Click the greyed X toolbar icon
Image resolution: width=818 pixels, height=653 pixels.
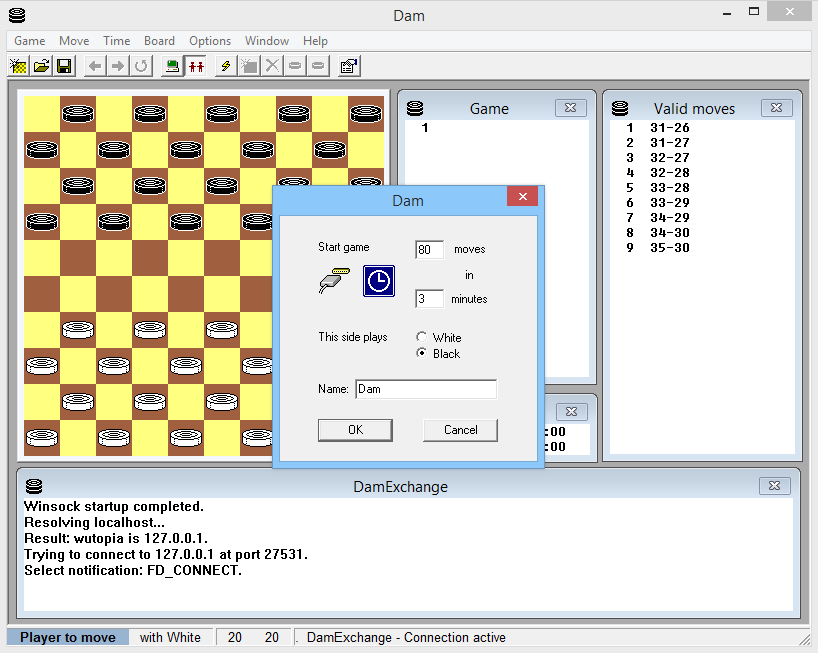[x=272, y=66]
